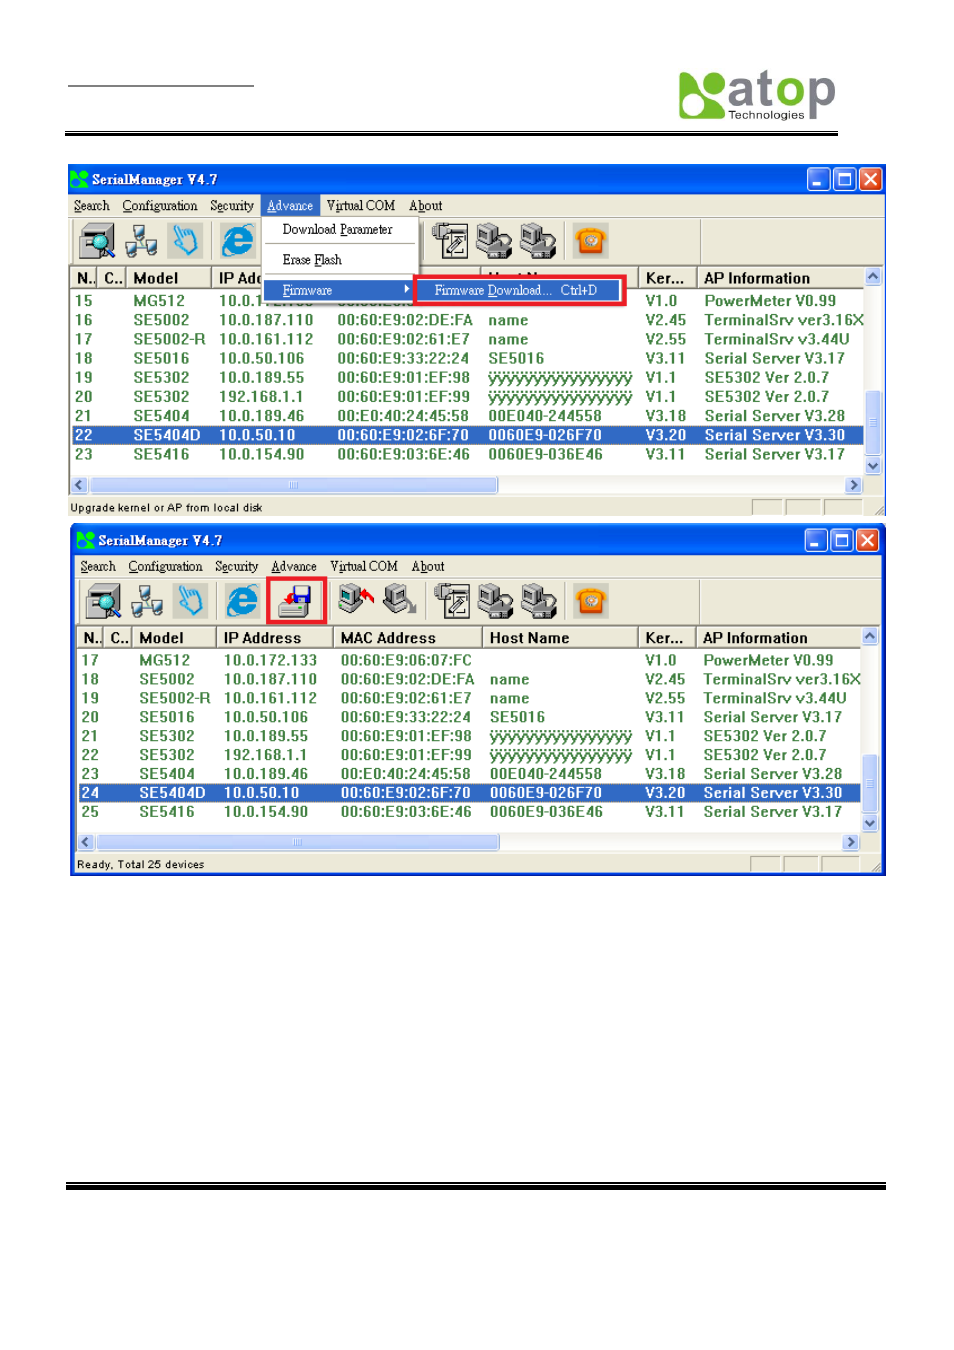Open the Configuration menu in lower window

click(x=166, y=567)
